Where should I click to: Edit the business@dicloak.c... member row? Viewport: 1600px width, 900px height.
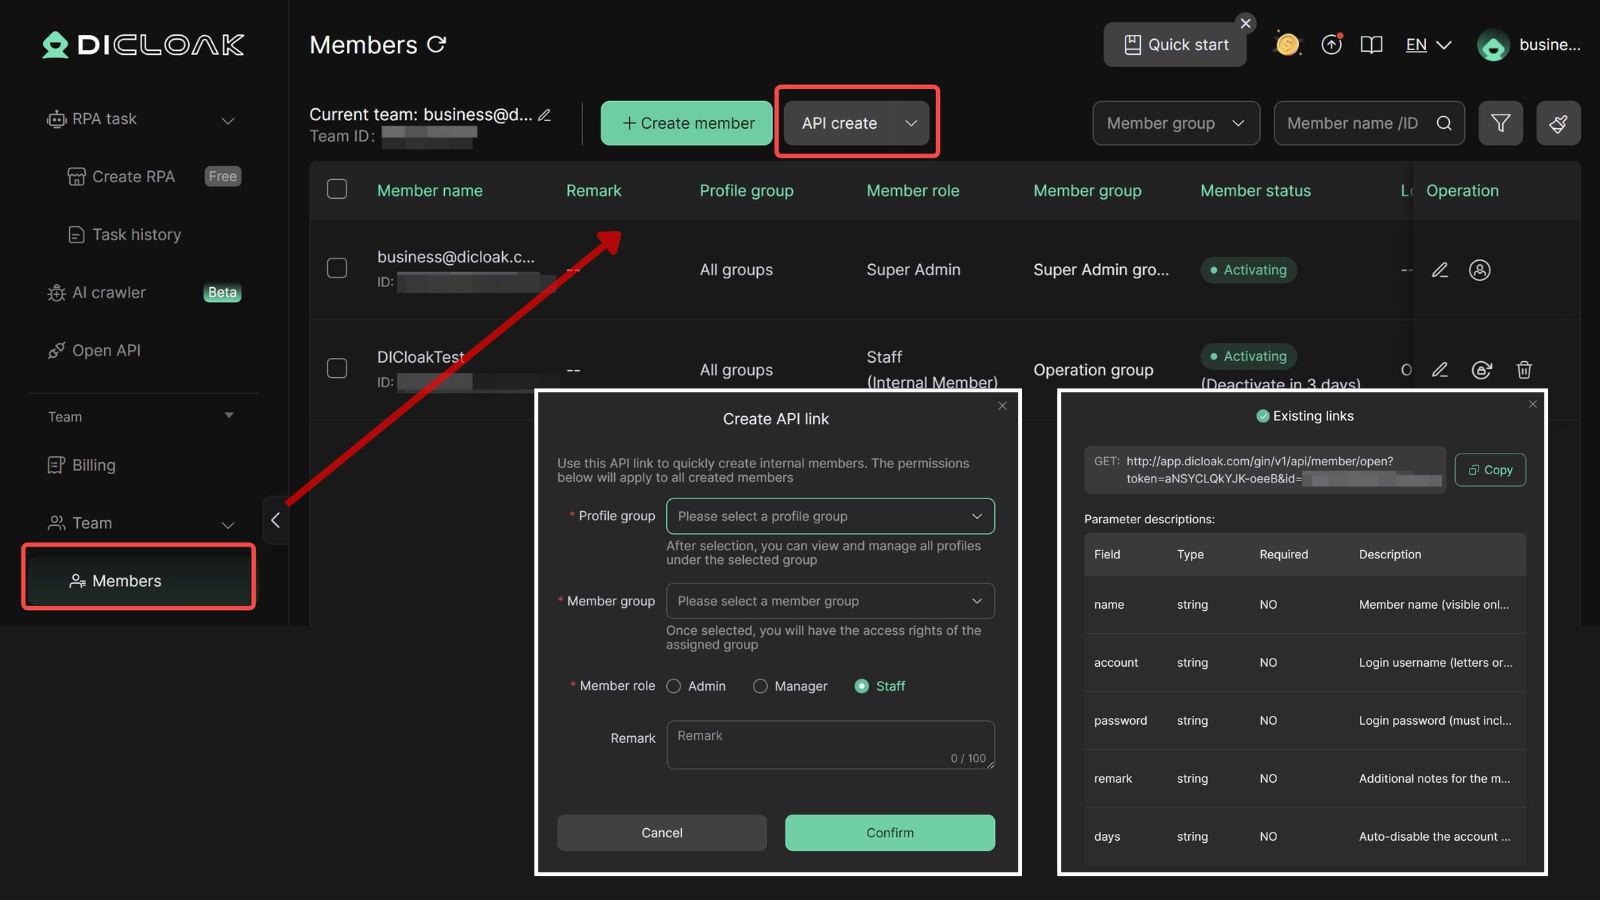1440,270
